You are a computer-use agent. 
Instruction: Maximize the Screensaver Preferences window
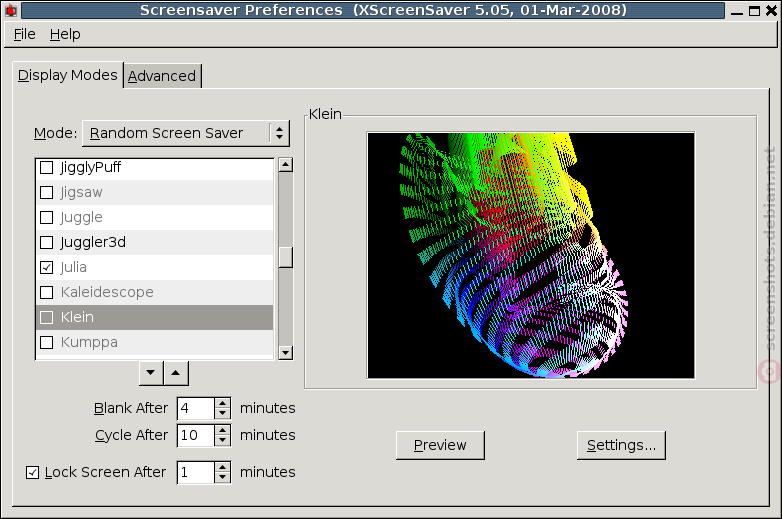click(x=755, y=10)
